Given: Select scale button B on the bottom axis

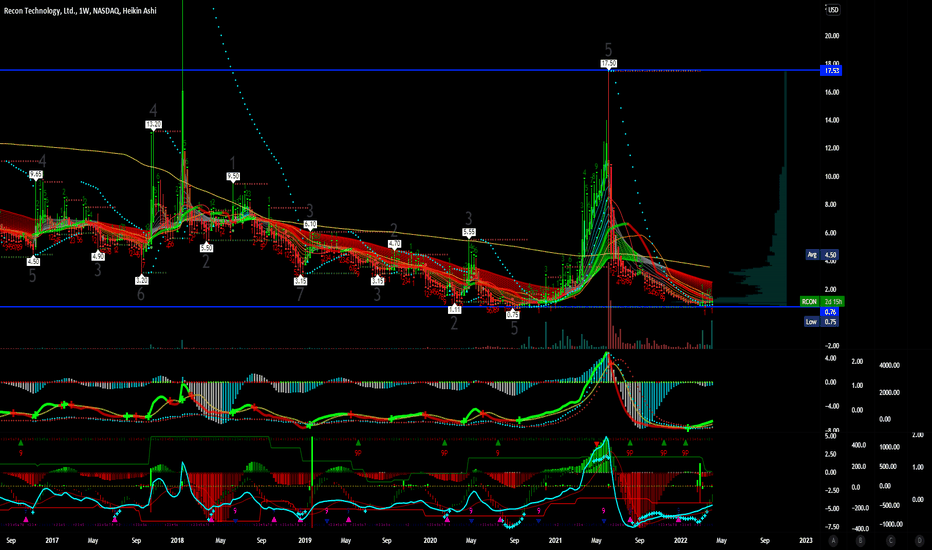Looking at the screenshot, I should coord(860,540).
